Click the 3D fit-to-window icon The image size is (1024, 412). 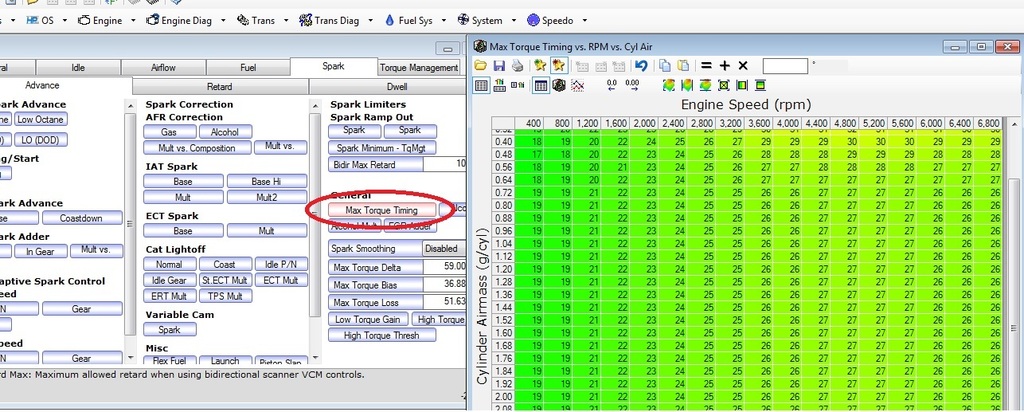click(x=723, y=85)
